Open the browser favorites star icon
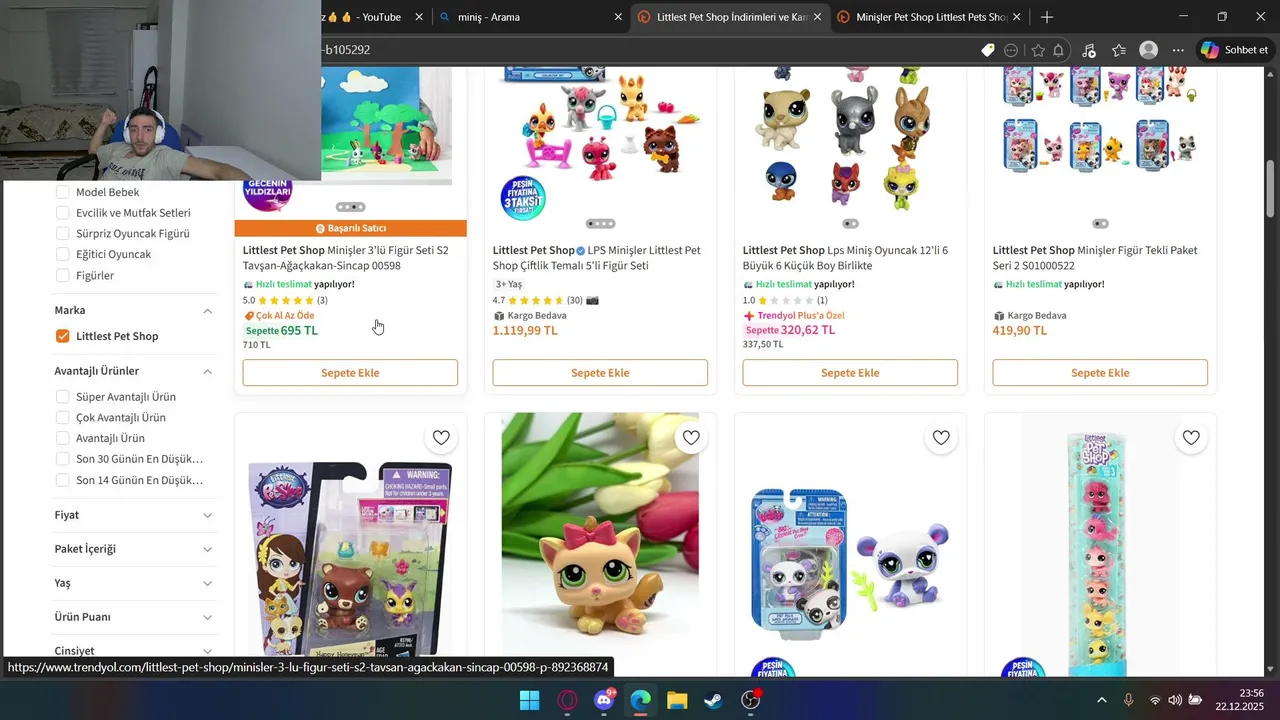1280x720 pixels. pyautogui.click(x=1038, y=50)
